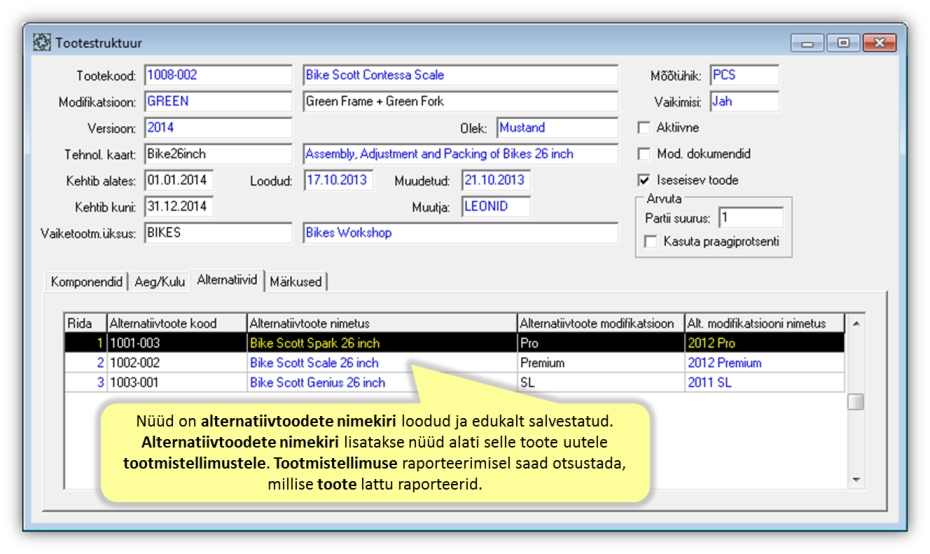This screenshot has width=930, height=554.
Task: Click the 2011 SL cell
Action: point(765,383)
